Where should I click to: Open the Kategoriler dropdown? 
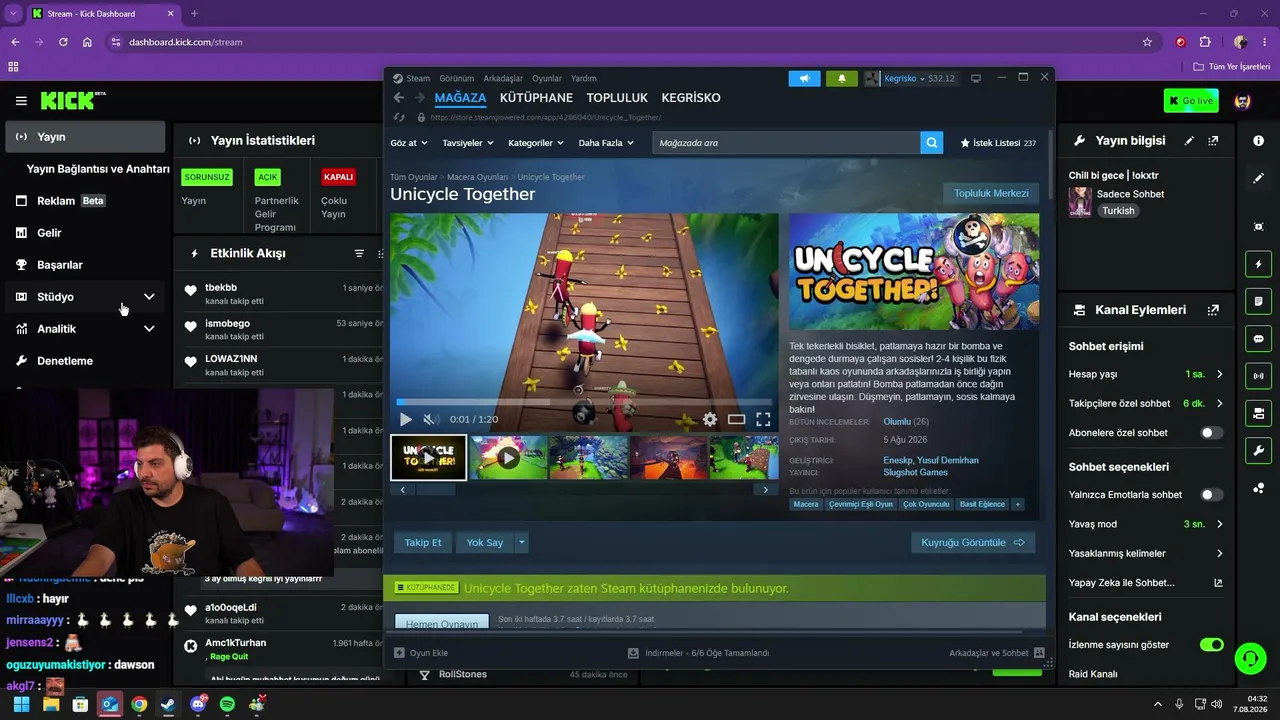[536, 143]
